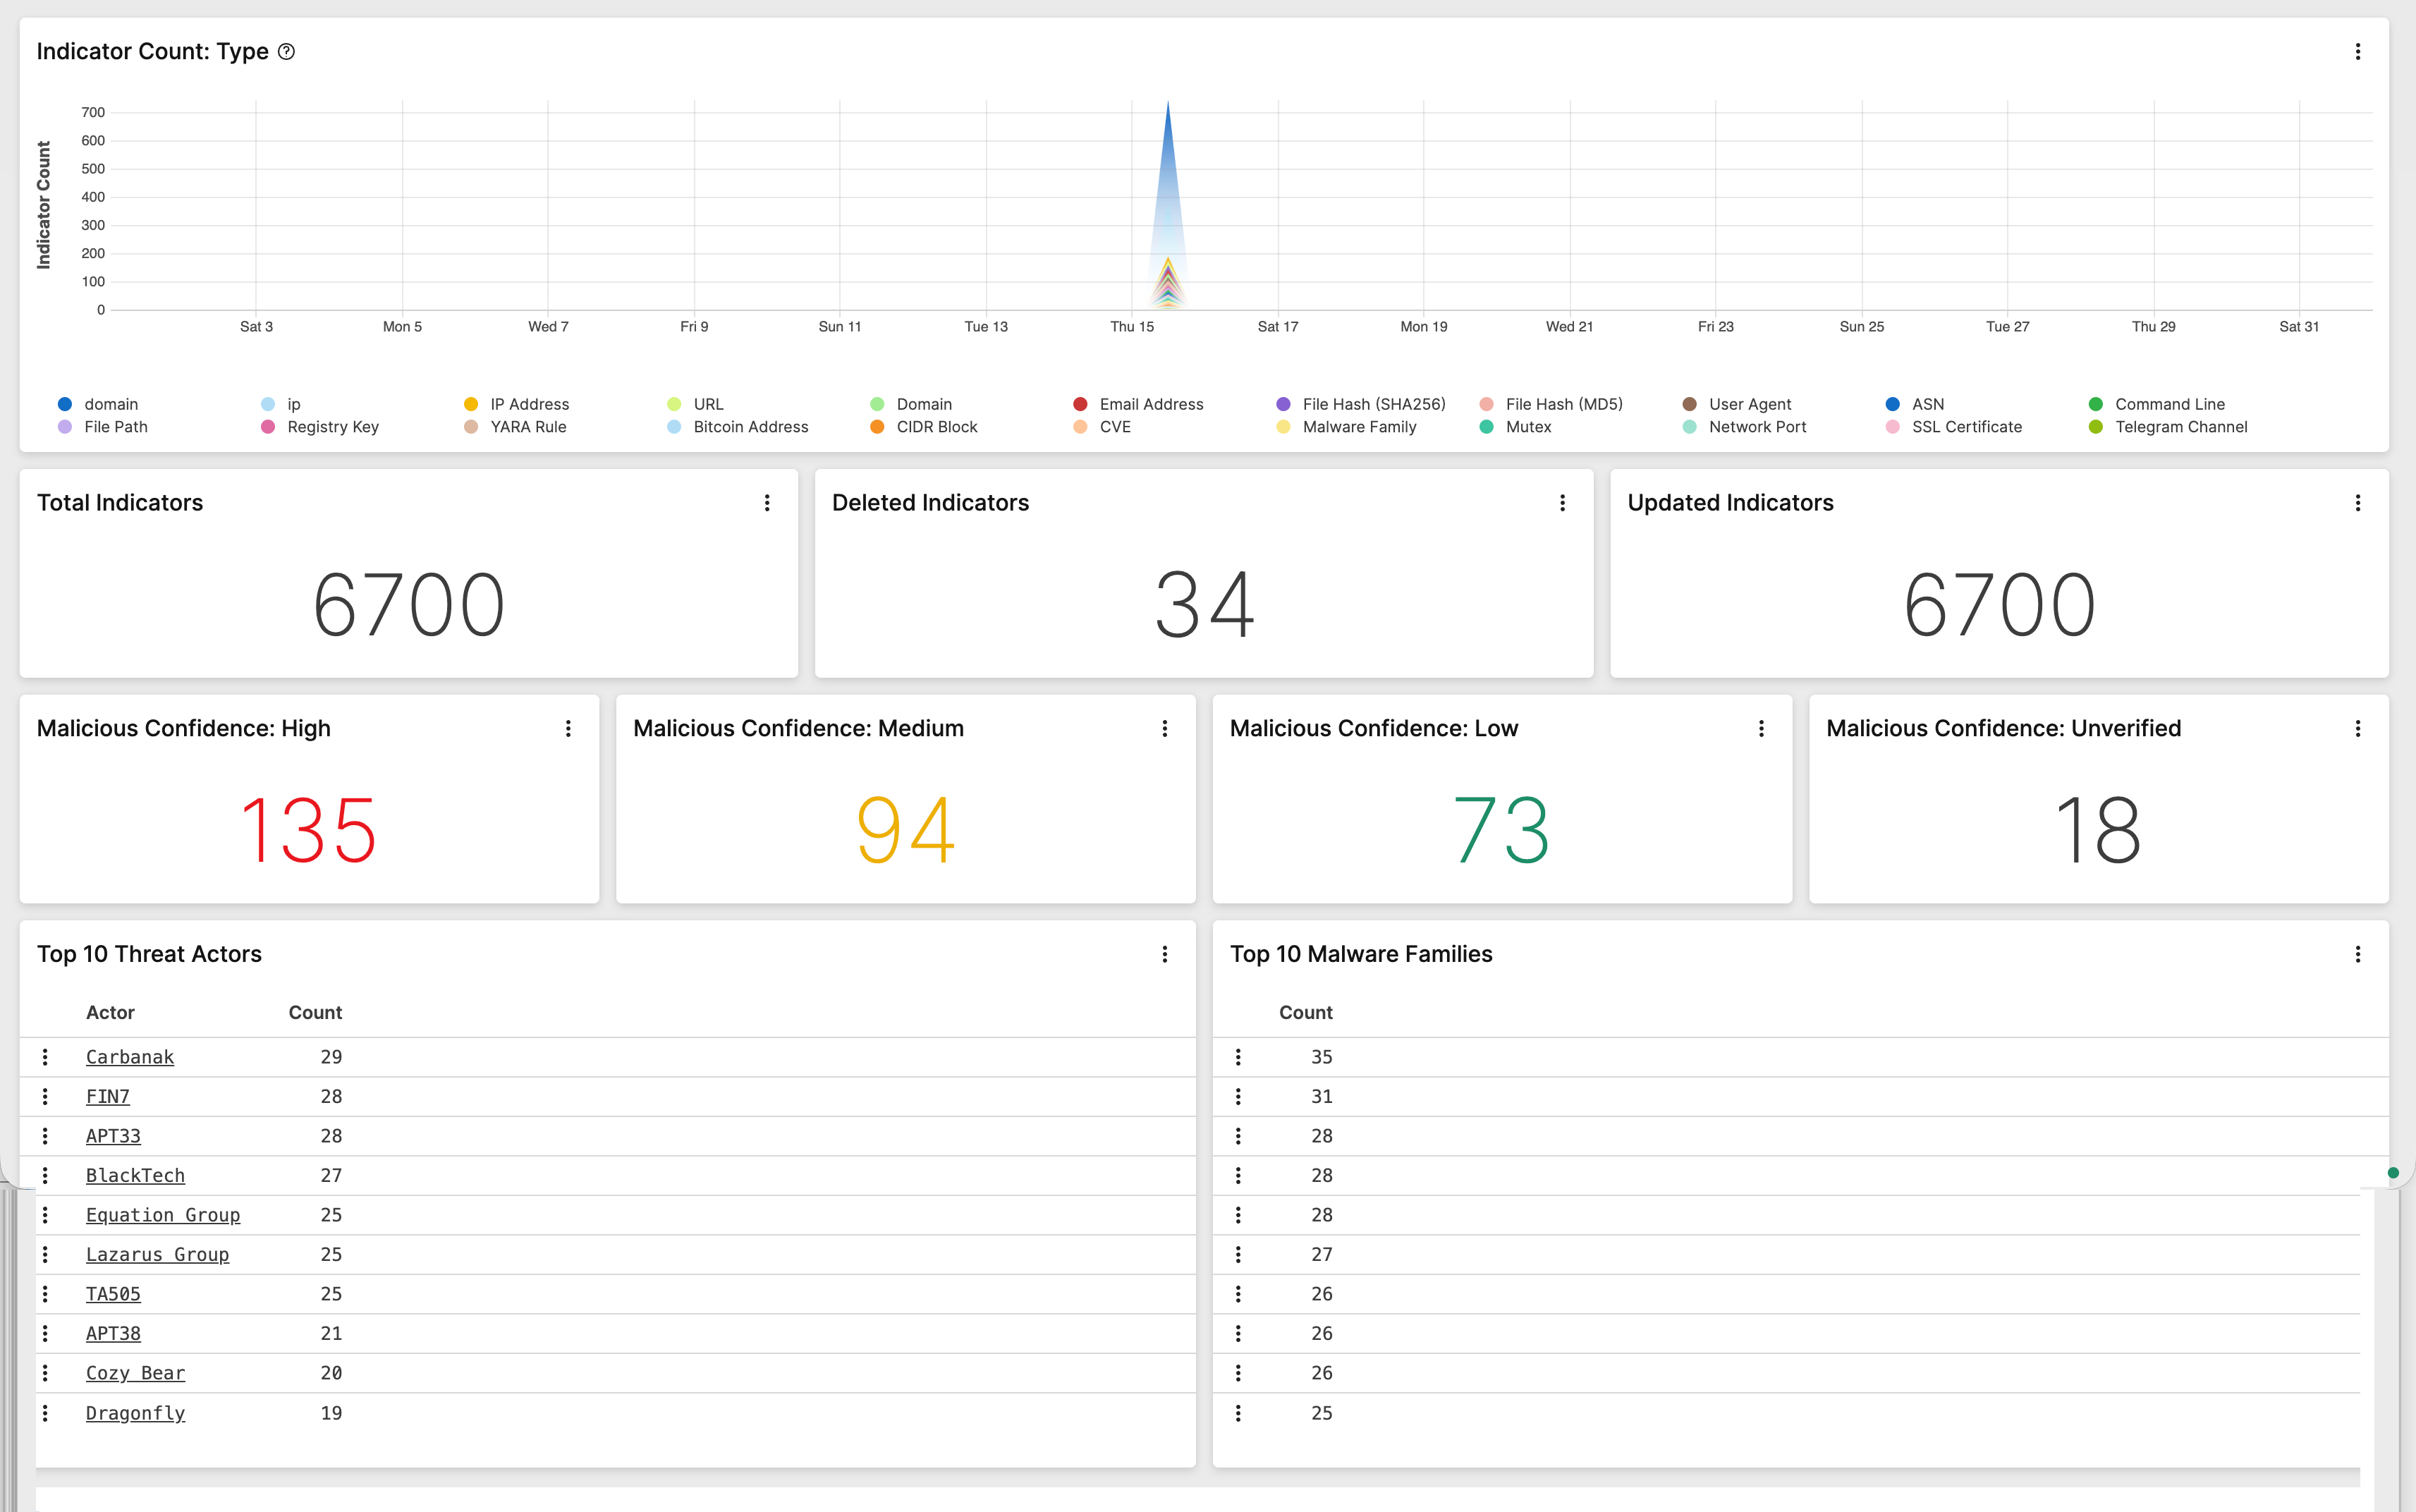Viewport: 2416px width, 1512px height.
Task: Open row actions for Carbanak
Action: point(45,1057)
